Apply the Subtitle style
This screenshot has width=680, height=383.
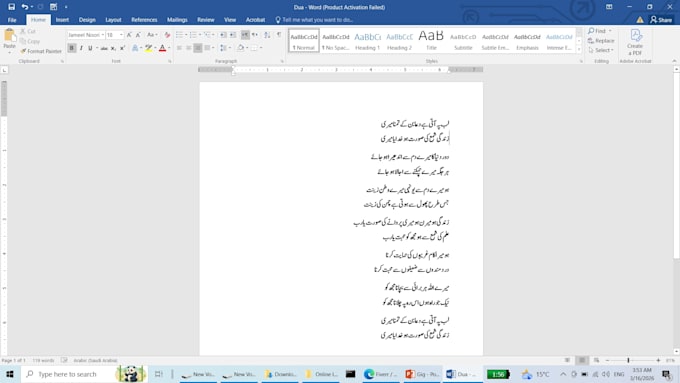click(463, 41)
